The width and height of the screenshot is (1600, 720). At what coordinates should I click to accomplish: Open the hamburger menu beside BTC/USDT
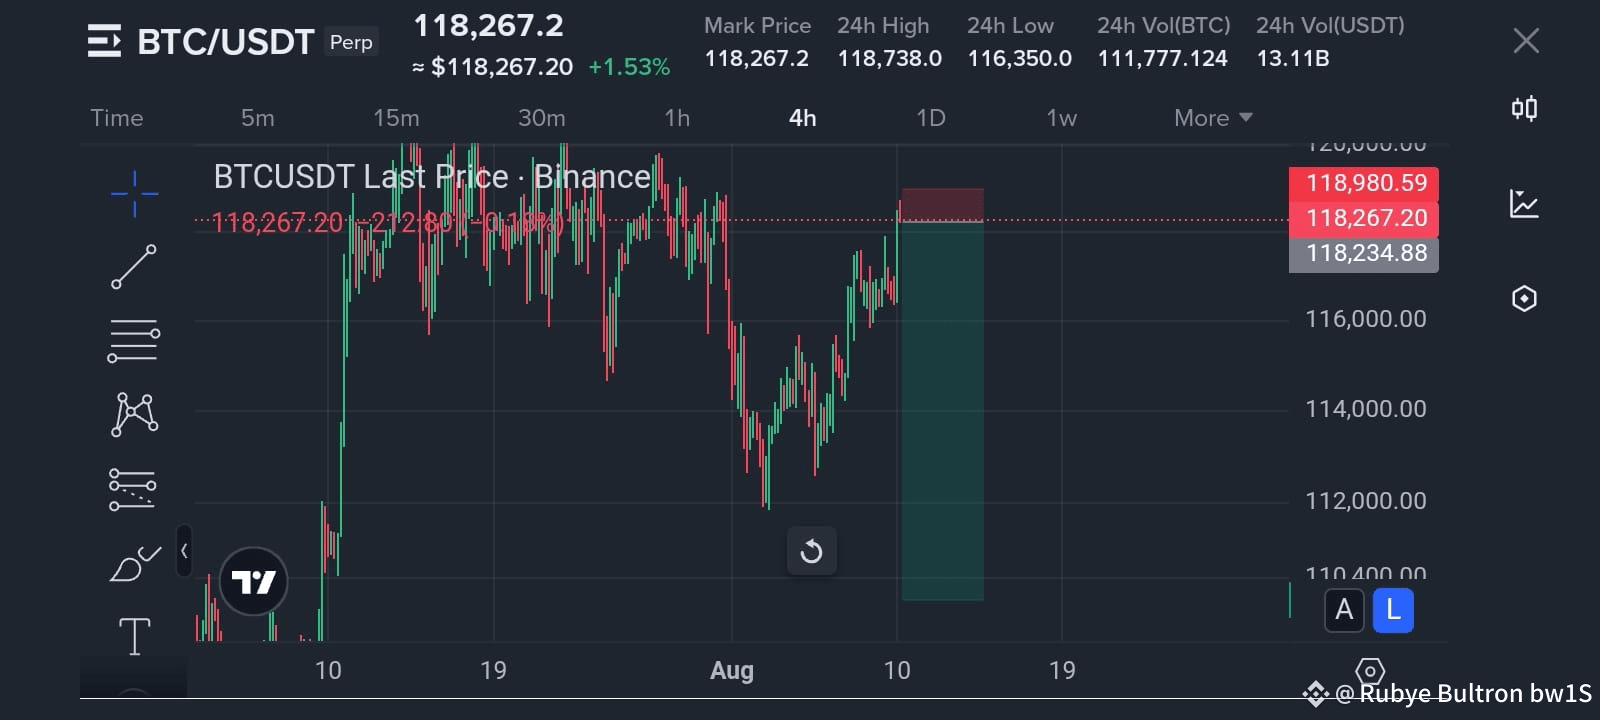[104, 41]
